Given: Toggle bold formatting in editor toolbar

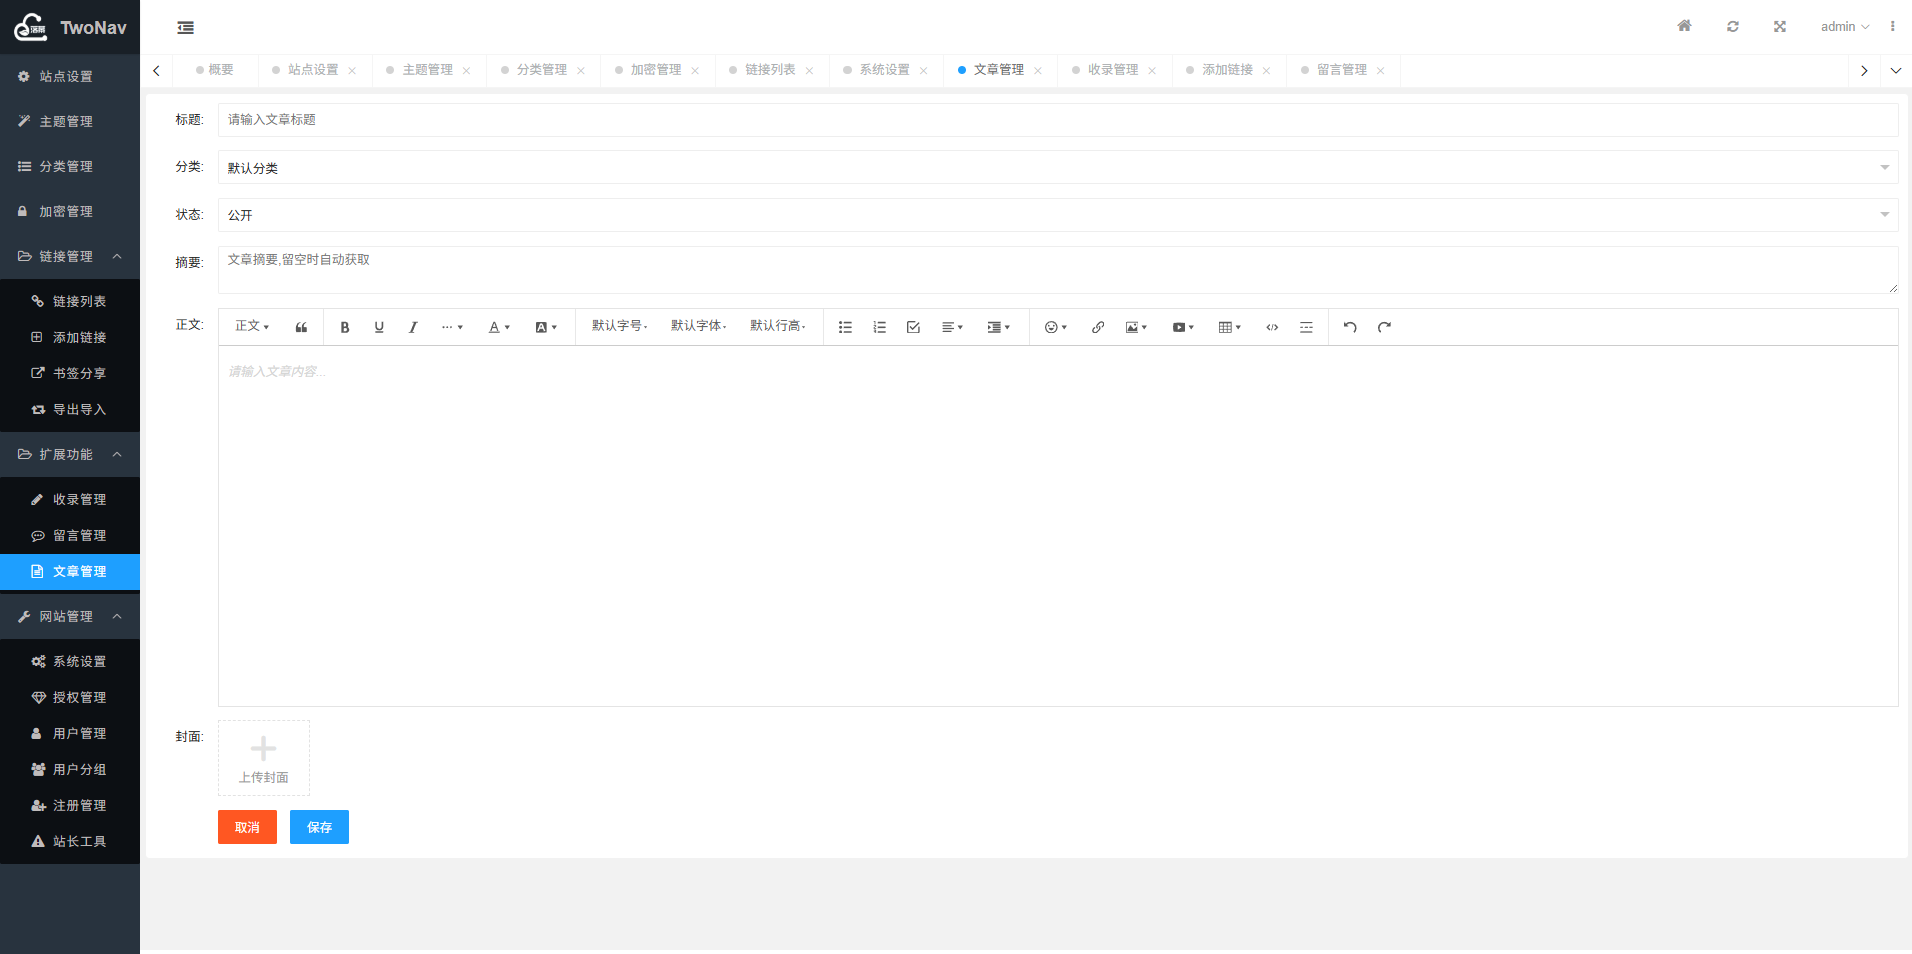Looking at the screenshot, I should click(x=345, y=327).
